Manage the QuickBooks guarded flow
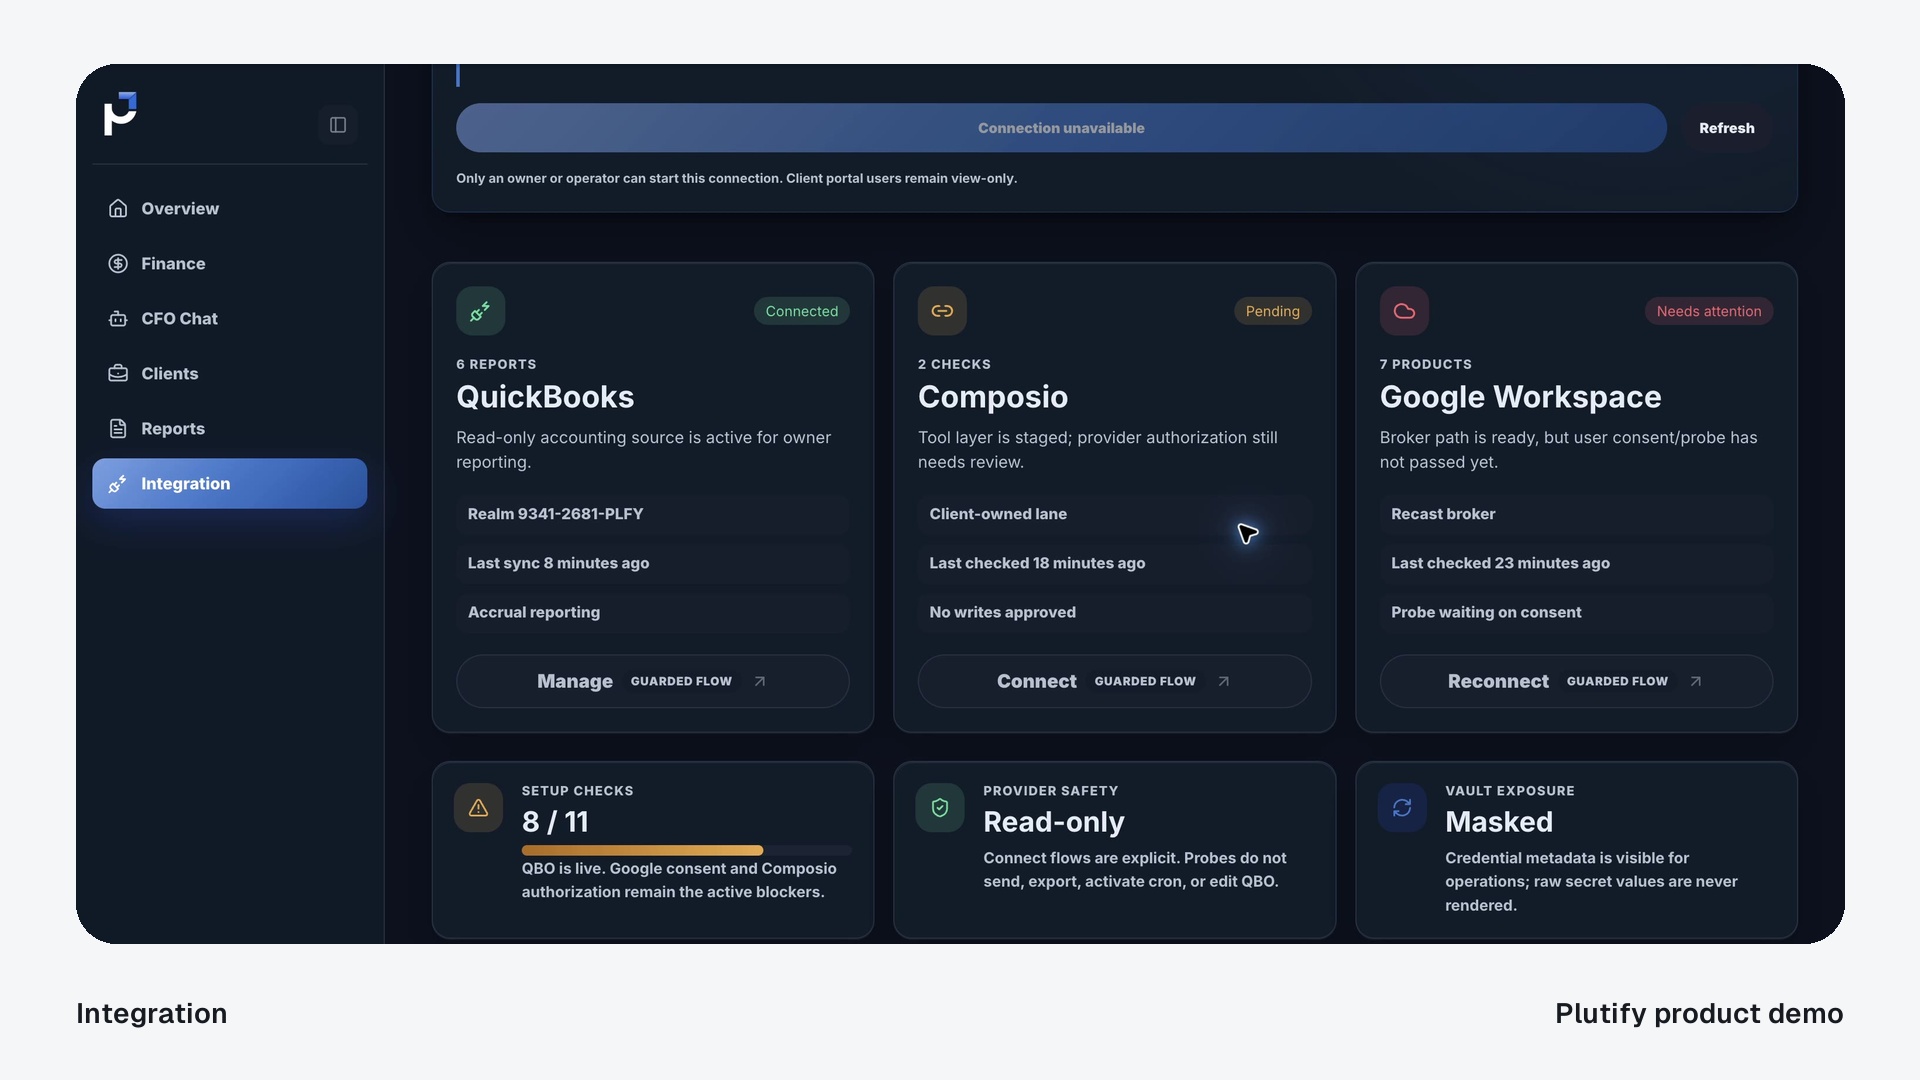Image resolution: width=1920 pixels, height=1080 pixels. pos(652,681)
